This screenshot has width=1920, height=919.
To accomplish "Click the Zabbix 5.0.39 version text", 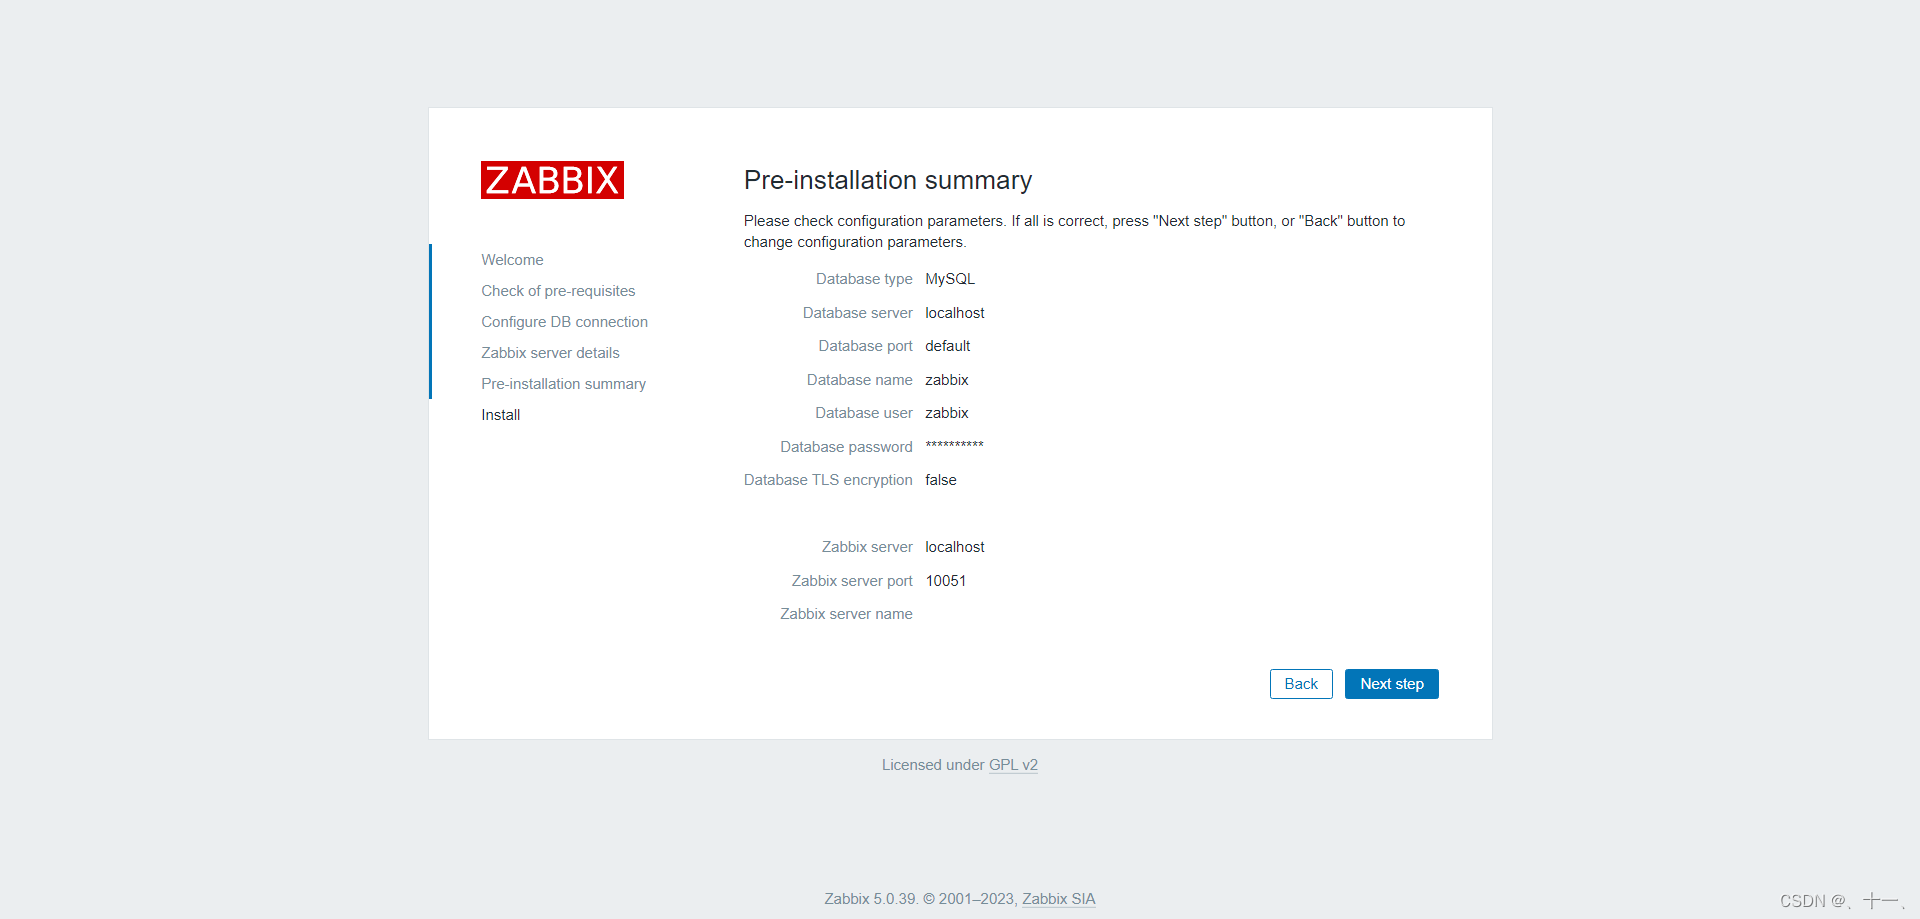I will pyautogui.click(x=870, y=899).
